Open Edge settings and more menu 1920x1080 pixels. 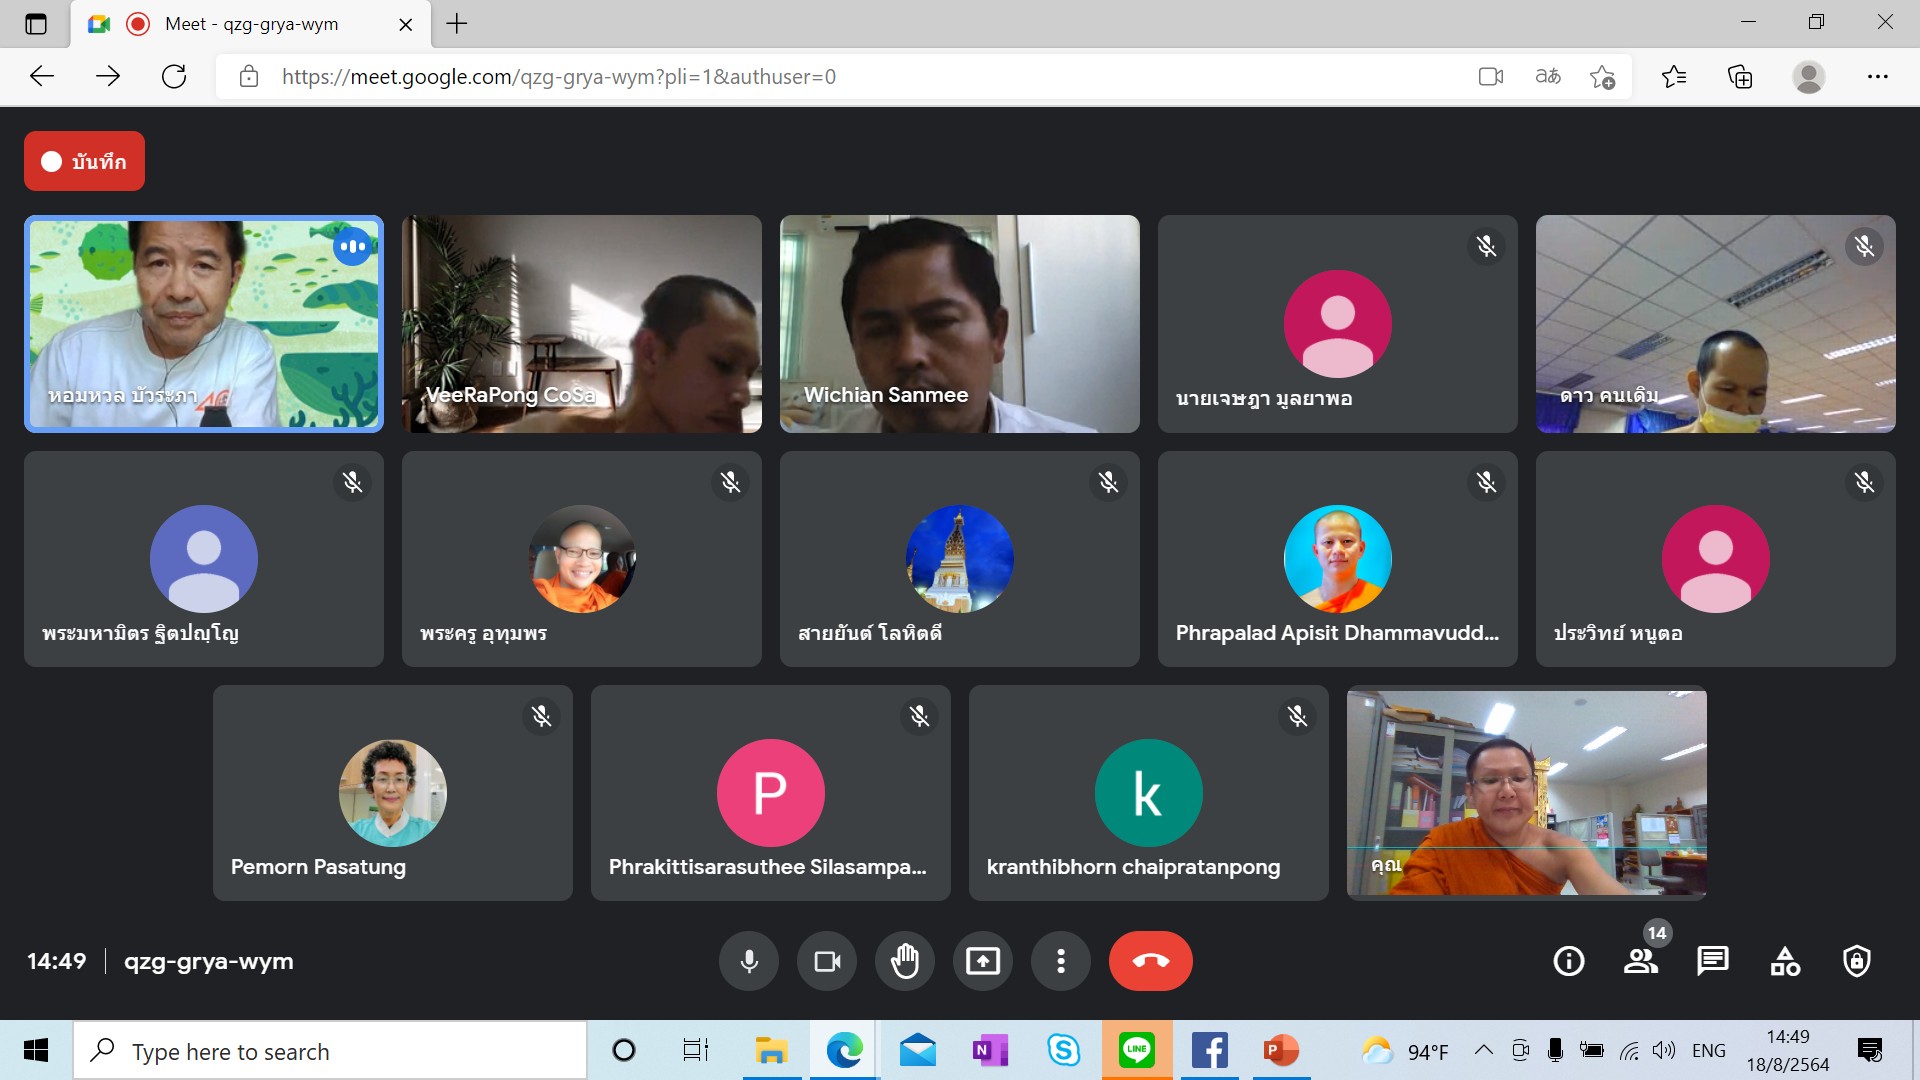coord(1878,76)
